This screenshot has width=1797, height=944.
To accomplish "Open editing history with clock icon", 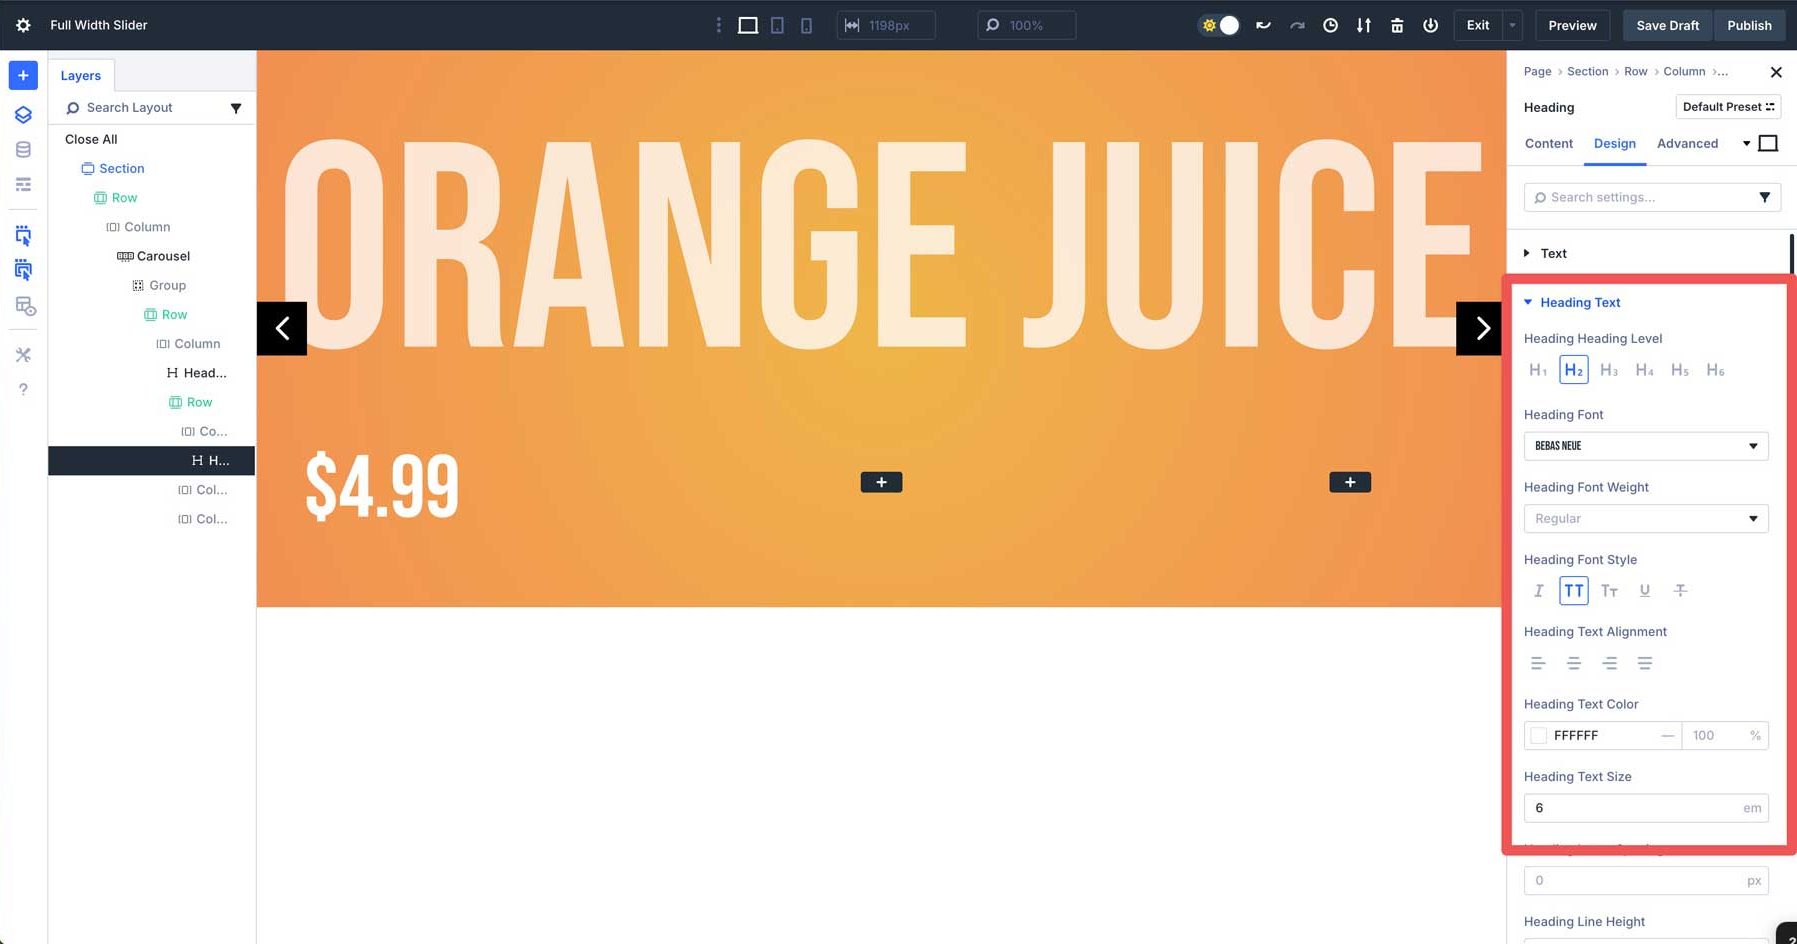I will pos(1330,25).
